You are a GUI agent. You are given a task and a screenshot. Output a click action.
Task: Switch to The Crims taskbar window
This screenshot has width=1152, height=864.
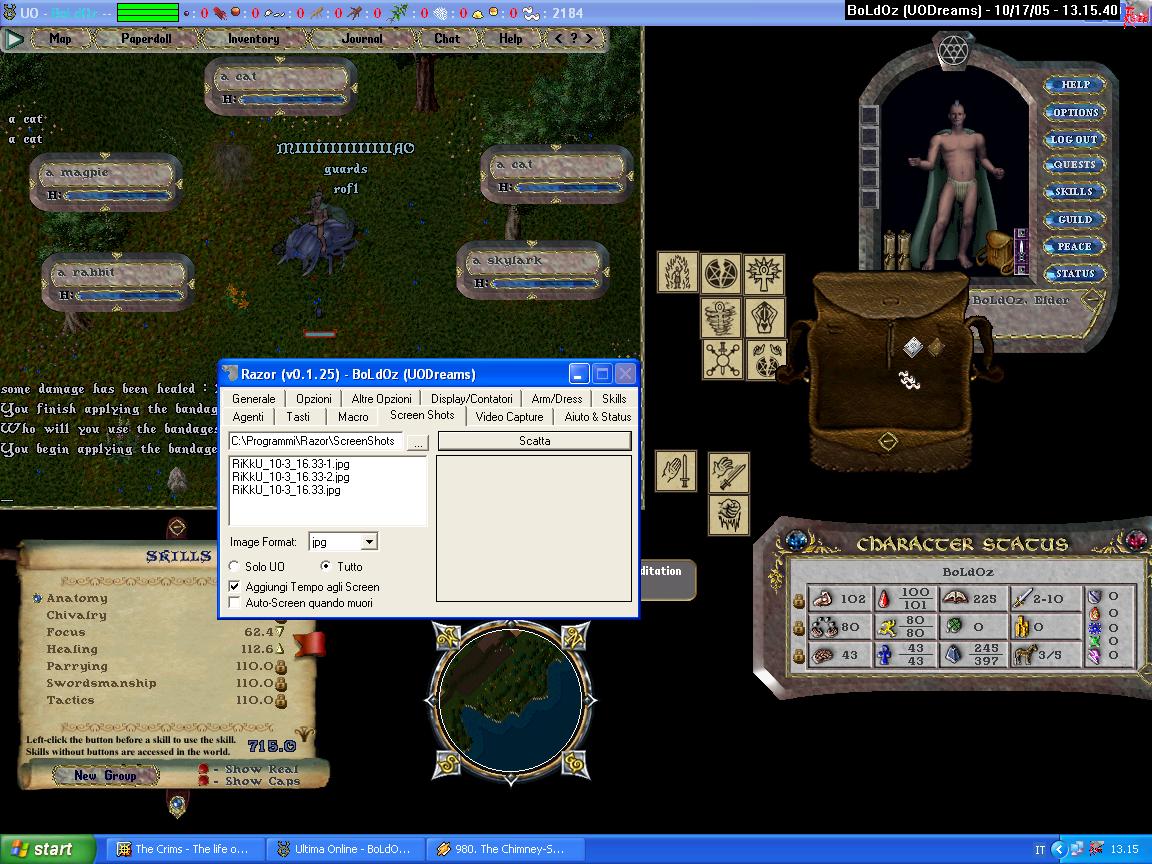(x=184, y=849)
